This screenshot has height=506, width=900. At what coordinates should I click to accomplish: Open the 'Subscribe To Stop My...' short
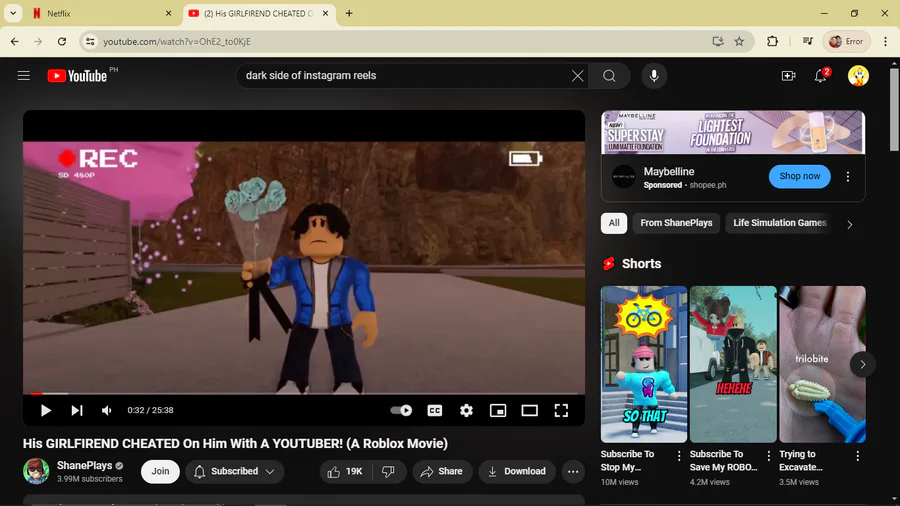coord(643,364)
